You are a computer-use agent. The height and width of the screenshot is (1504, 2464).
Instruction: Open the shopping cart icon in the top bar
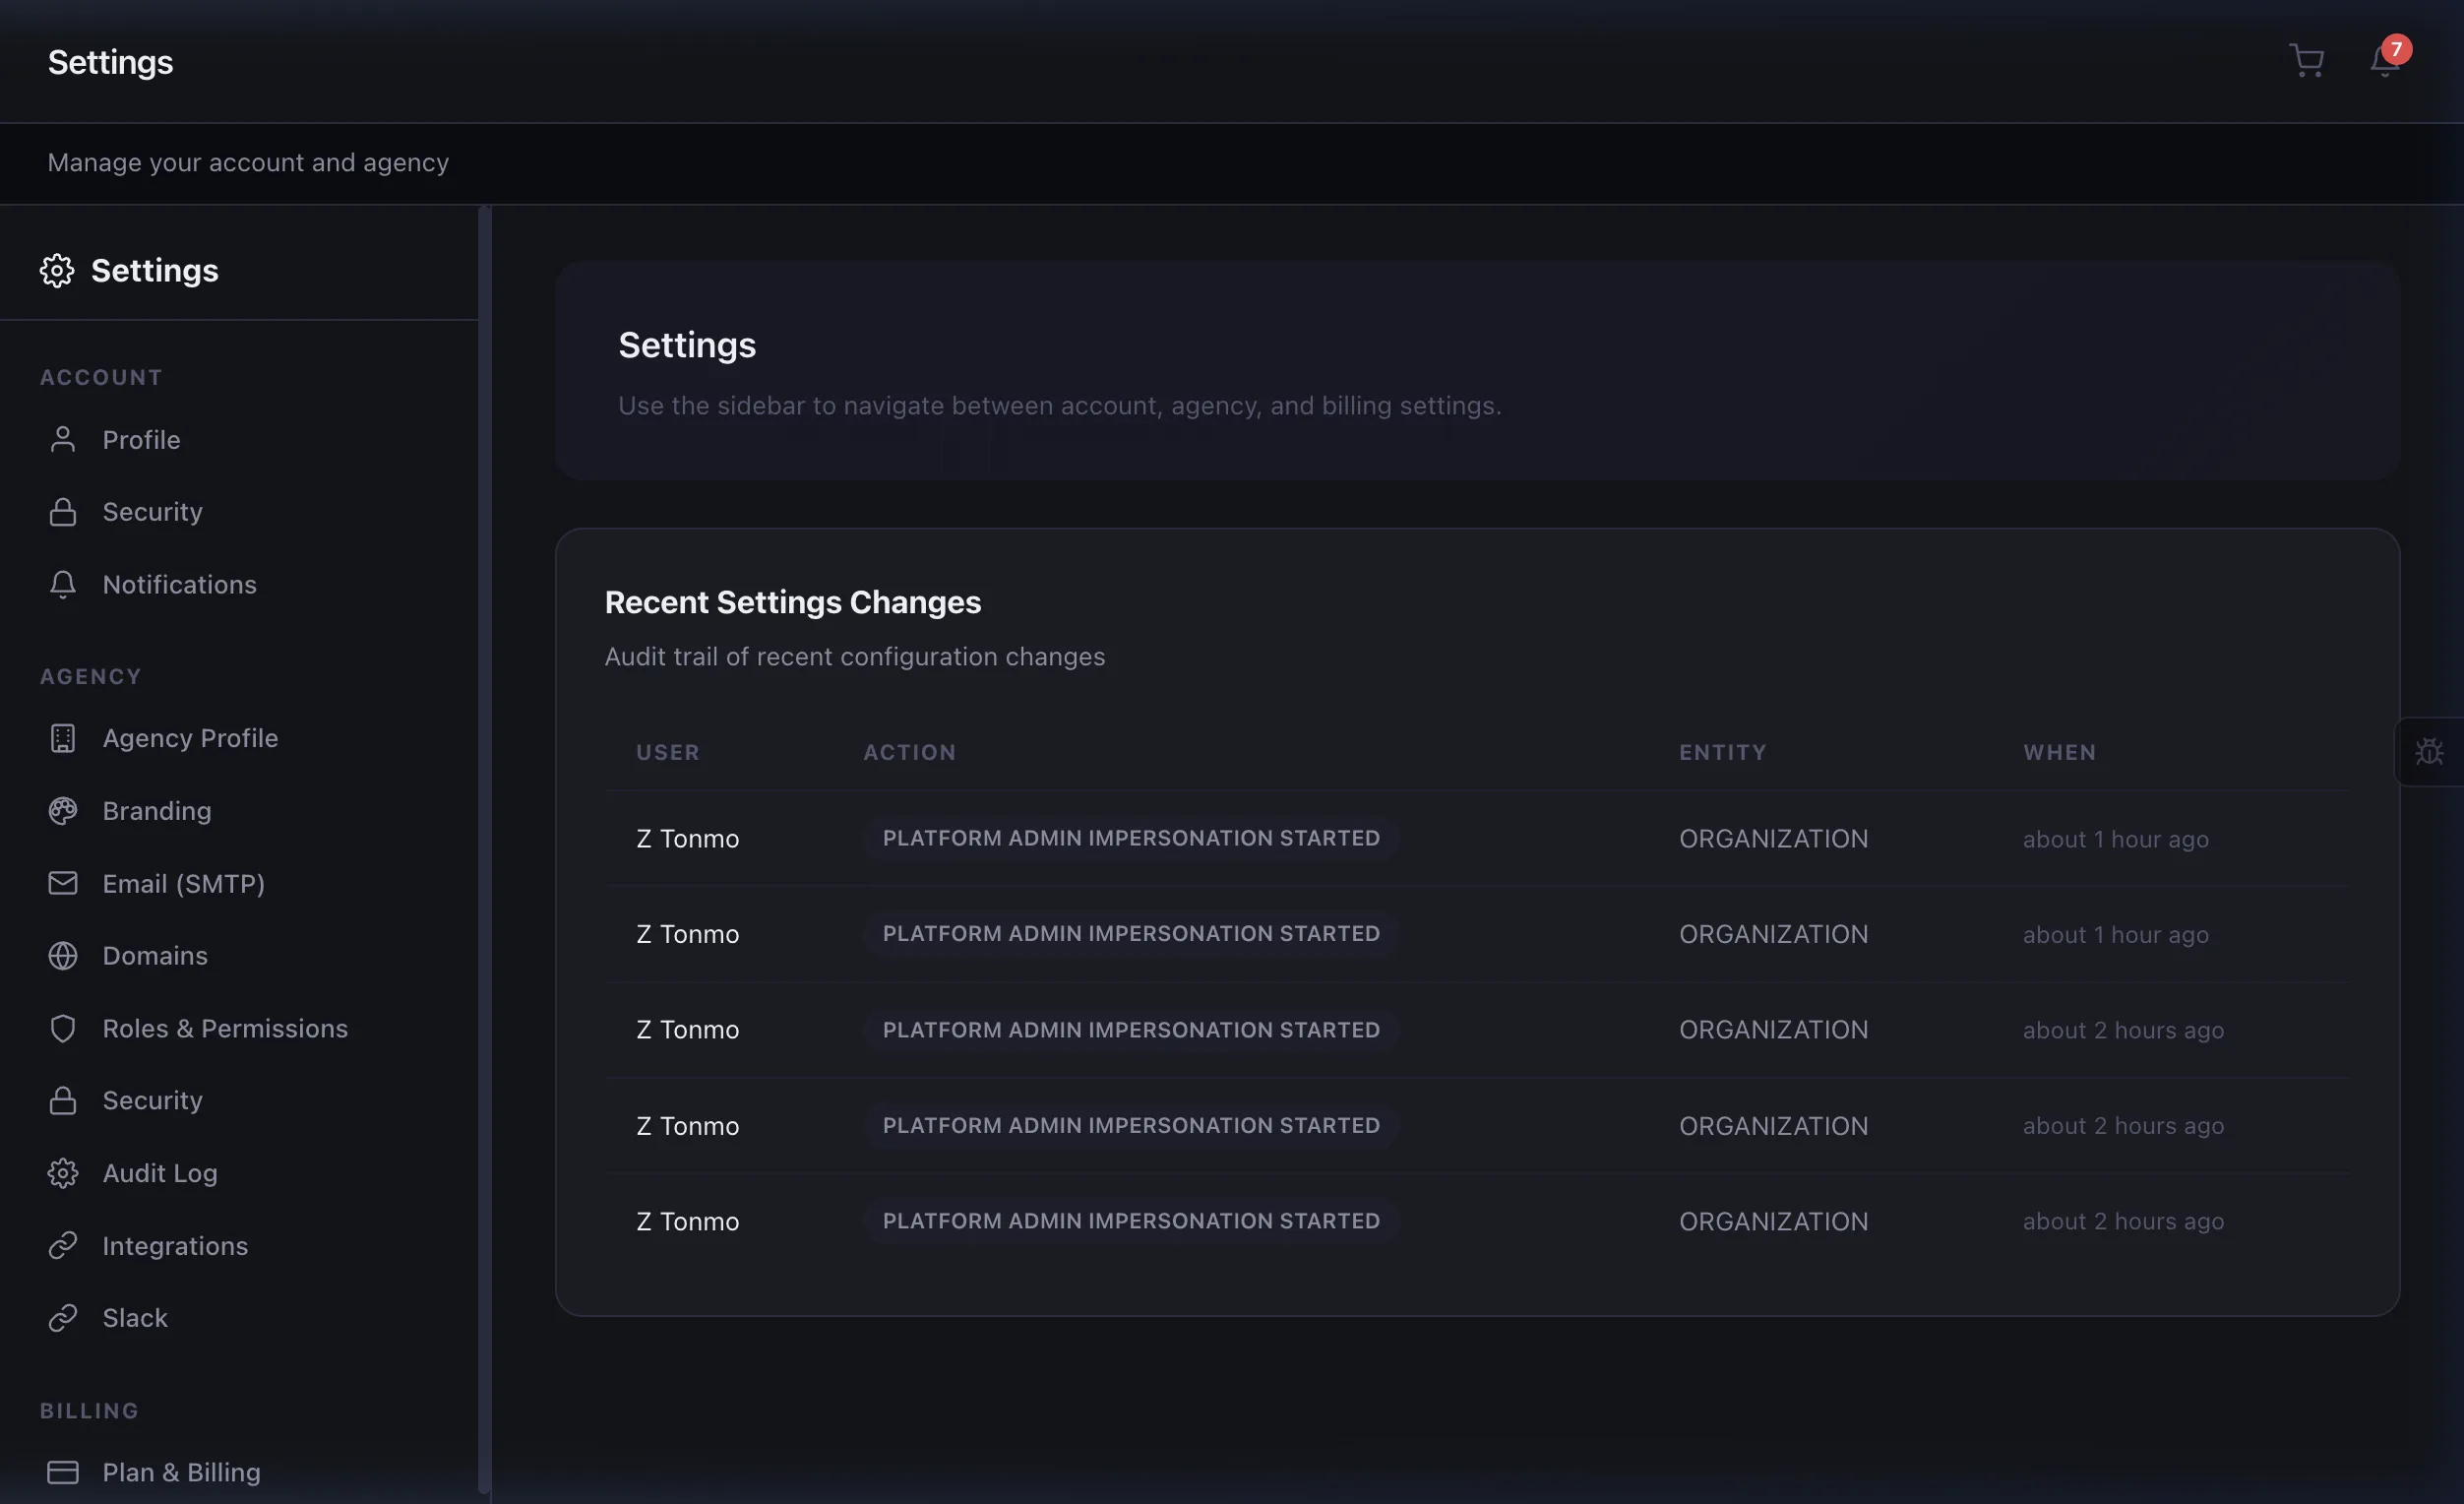2306,60
